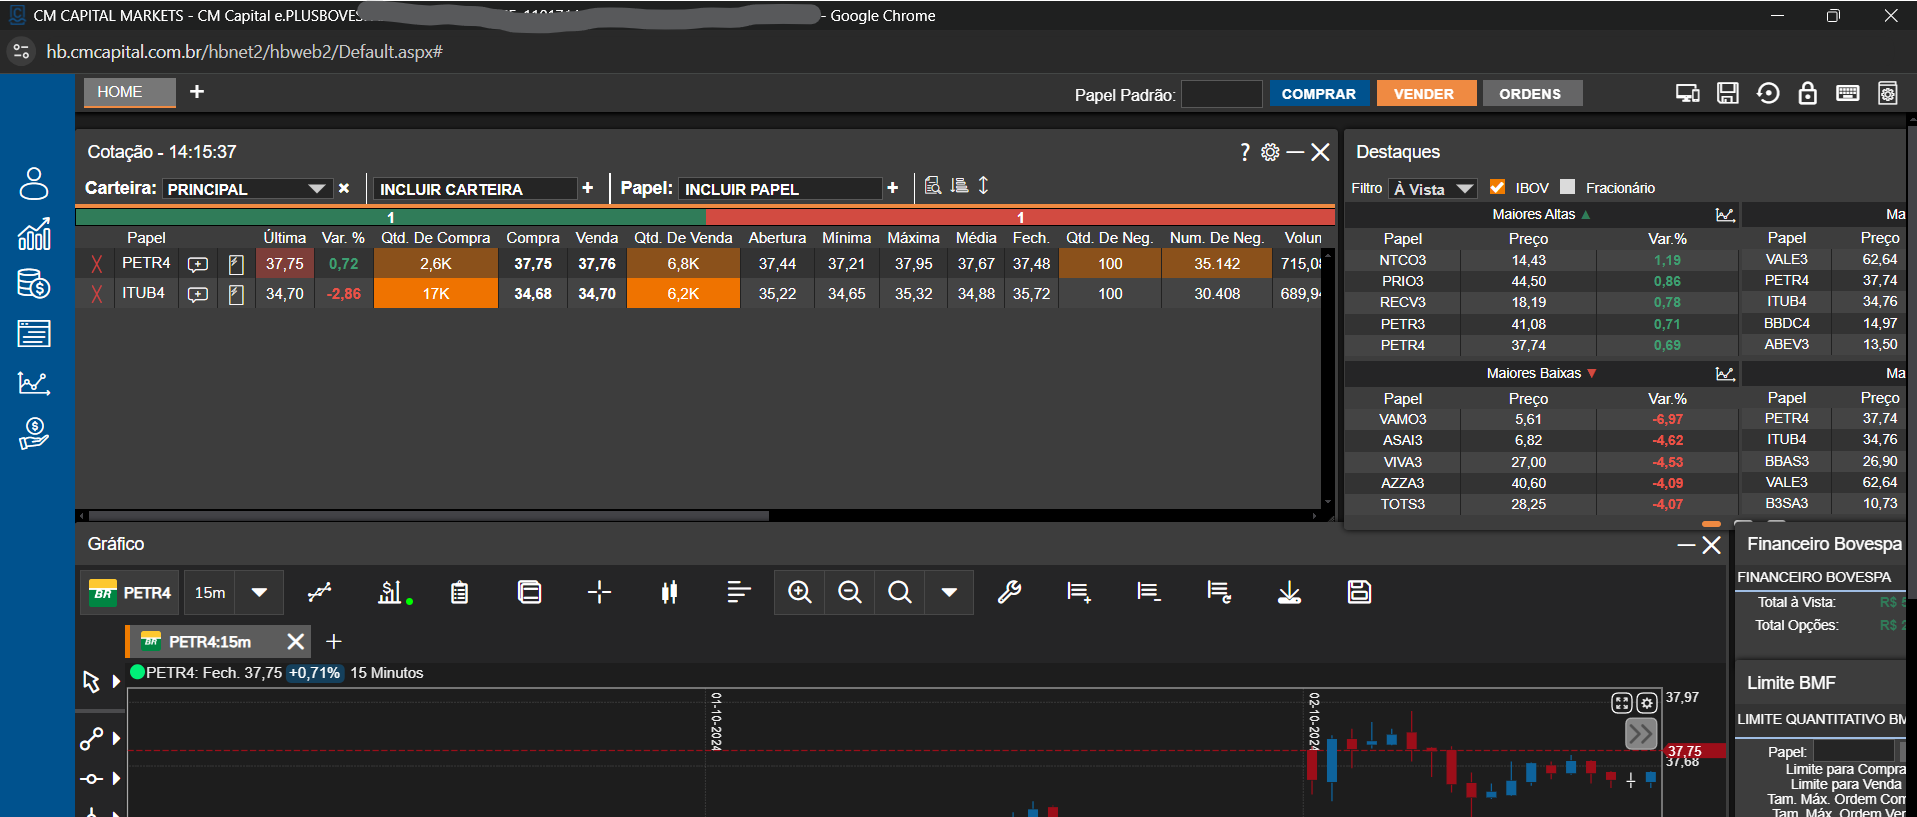
Task: Select the chart cursor pointer tool
Action: [91, 681]
